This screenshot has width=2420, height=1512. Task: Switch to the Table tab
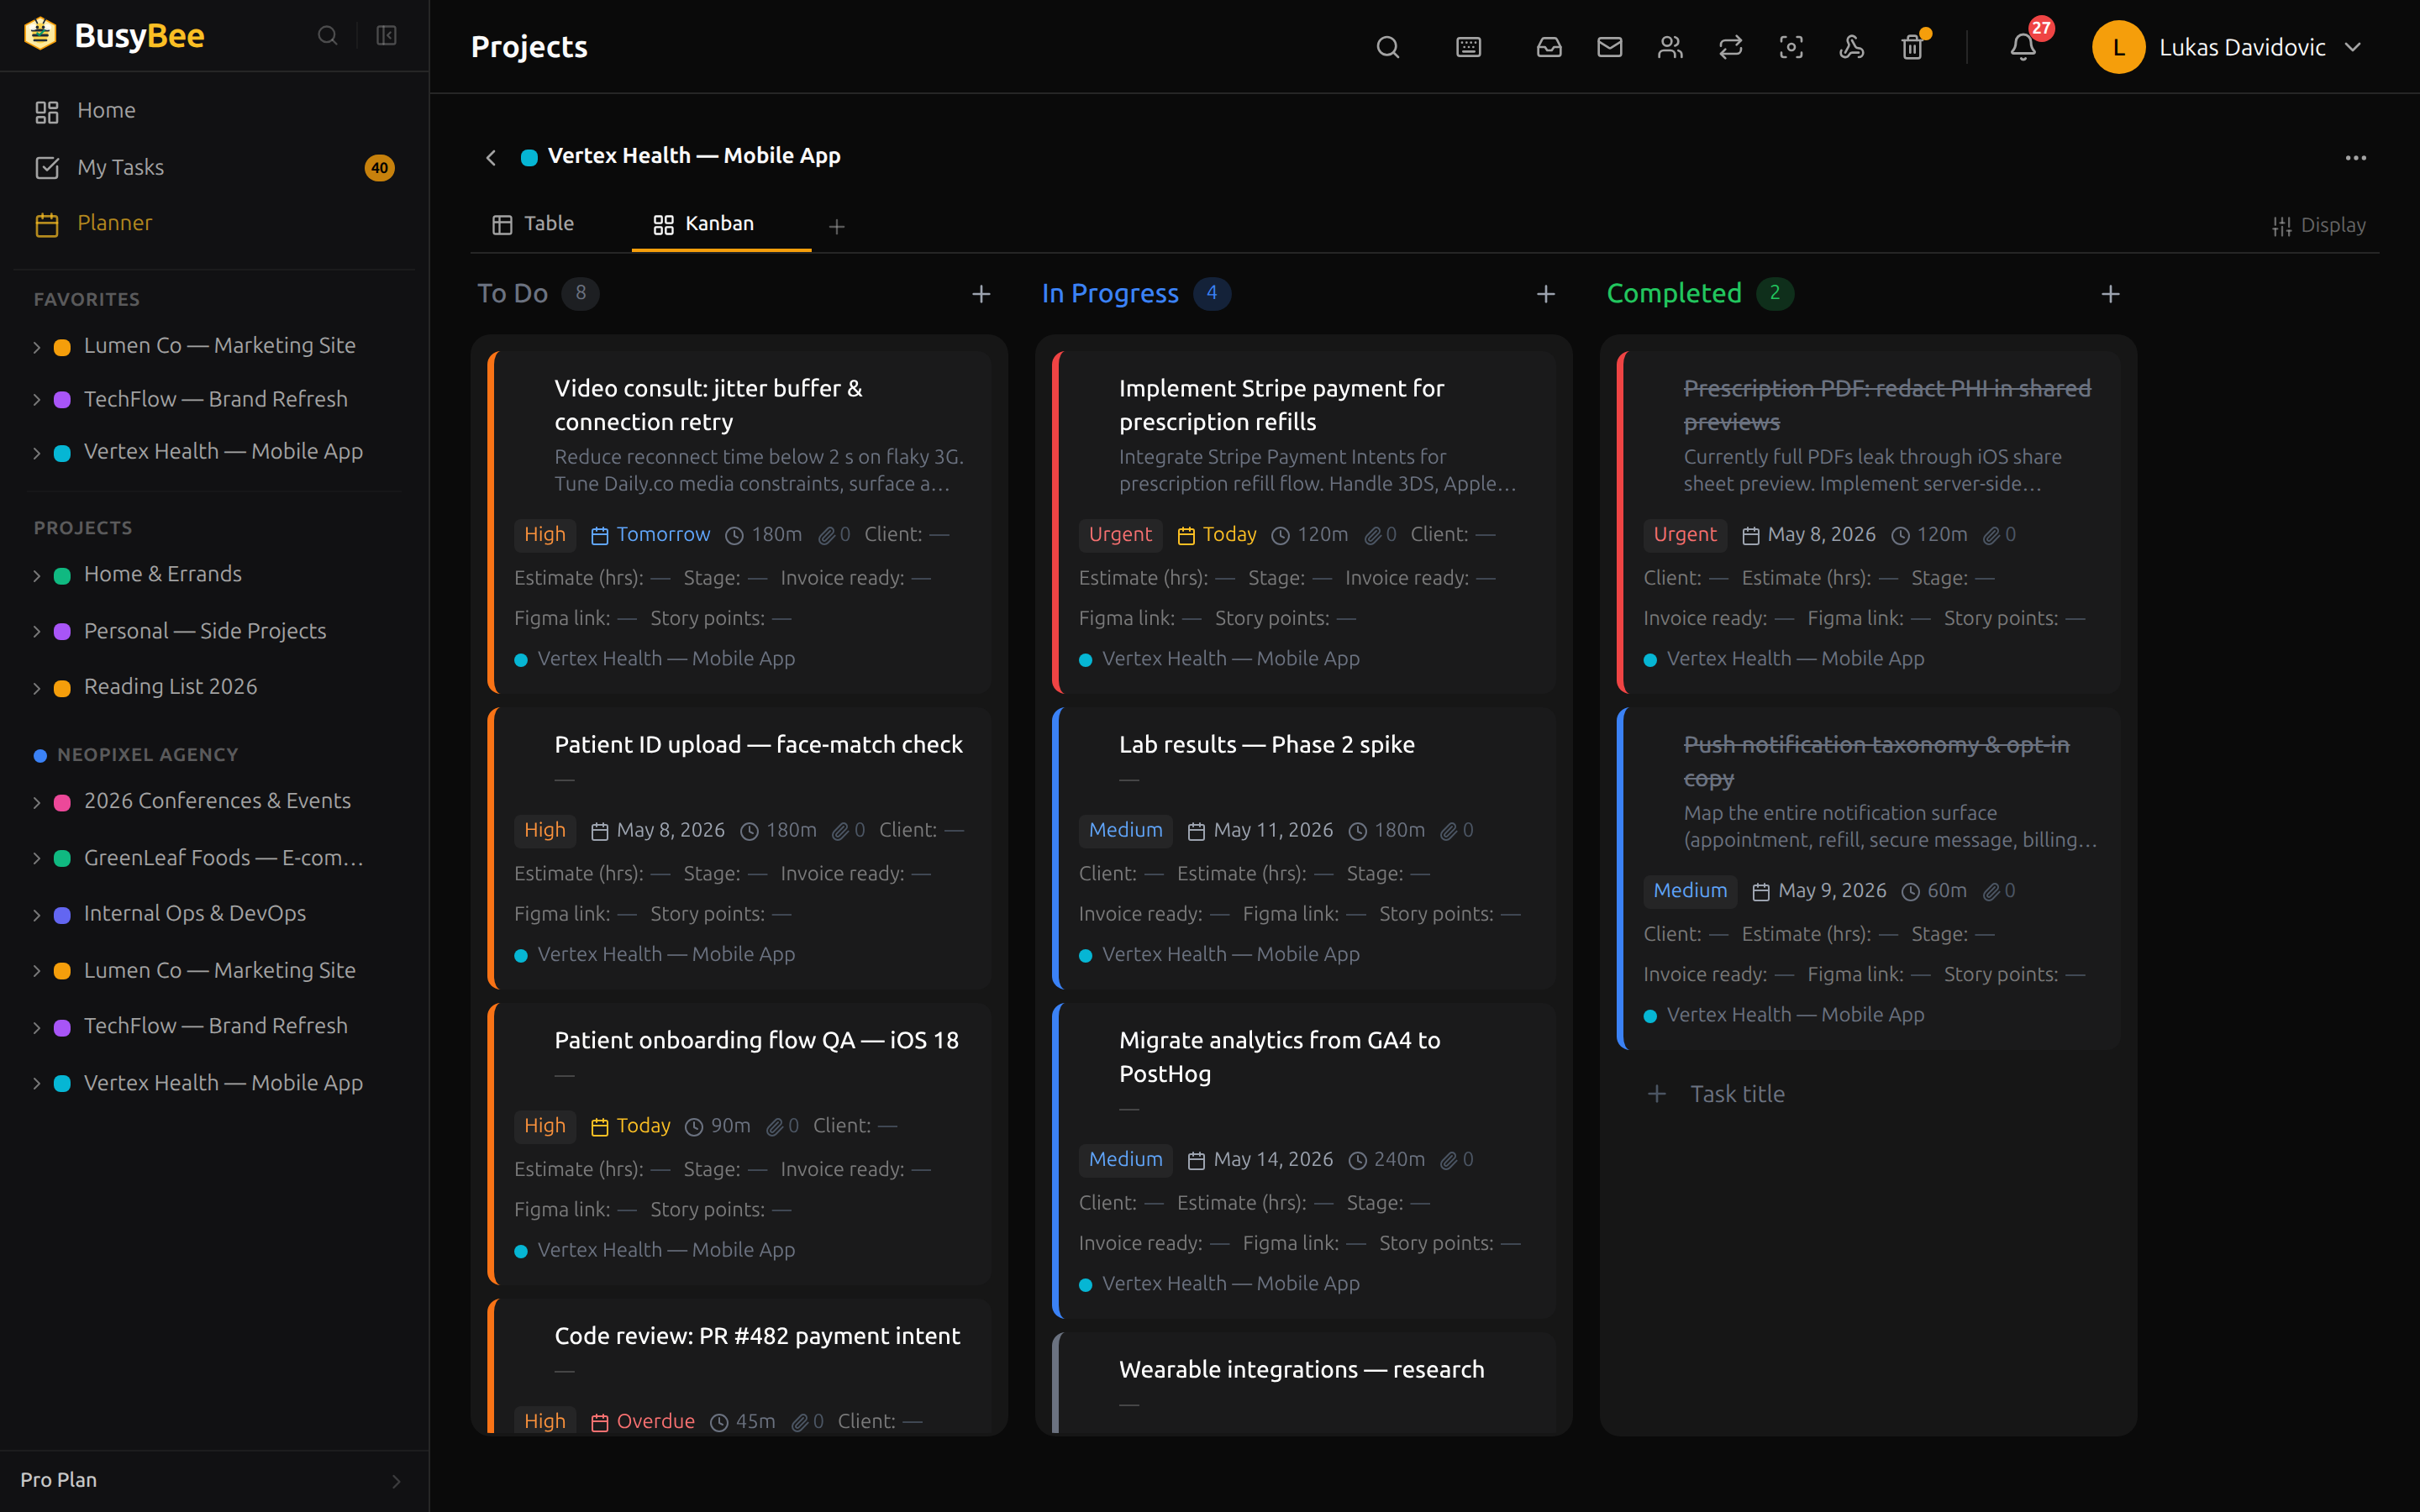[x=533, y=224]
